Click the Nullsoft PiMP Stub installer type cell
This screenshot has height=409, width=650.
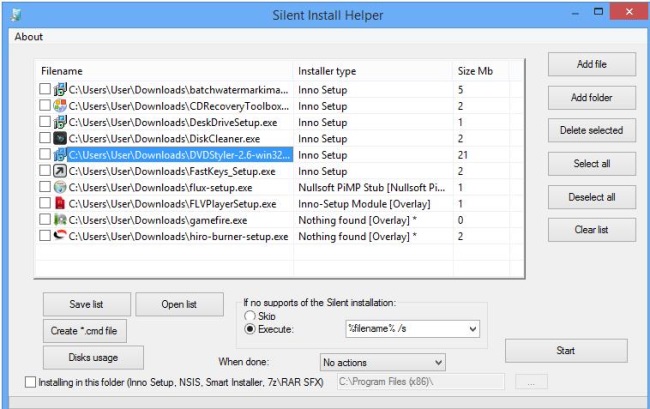[372, 188]
